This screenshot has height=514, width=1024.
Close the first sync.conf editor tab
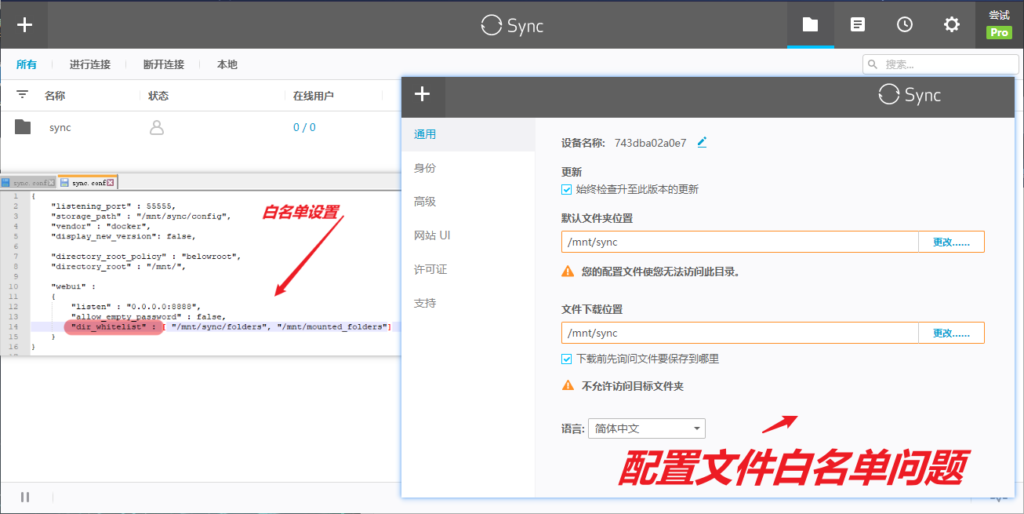click(x=52, y=183)
